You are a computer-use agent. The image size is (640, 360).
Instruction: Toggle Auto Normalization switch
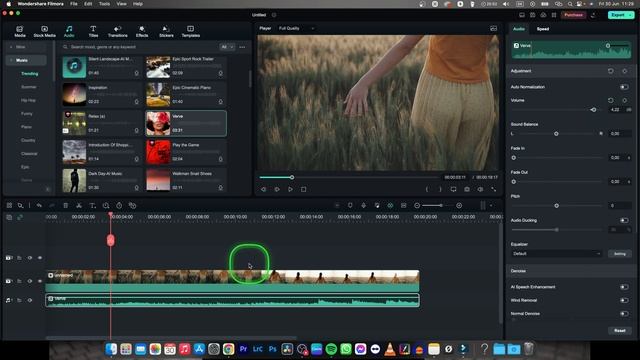(624, 87)
